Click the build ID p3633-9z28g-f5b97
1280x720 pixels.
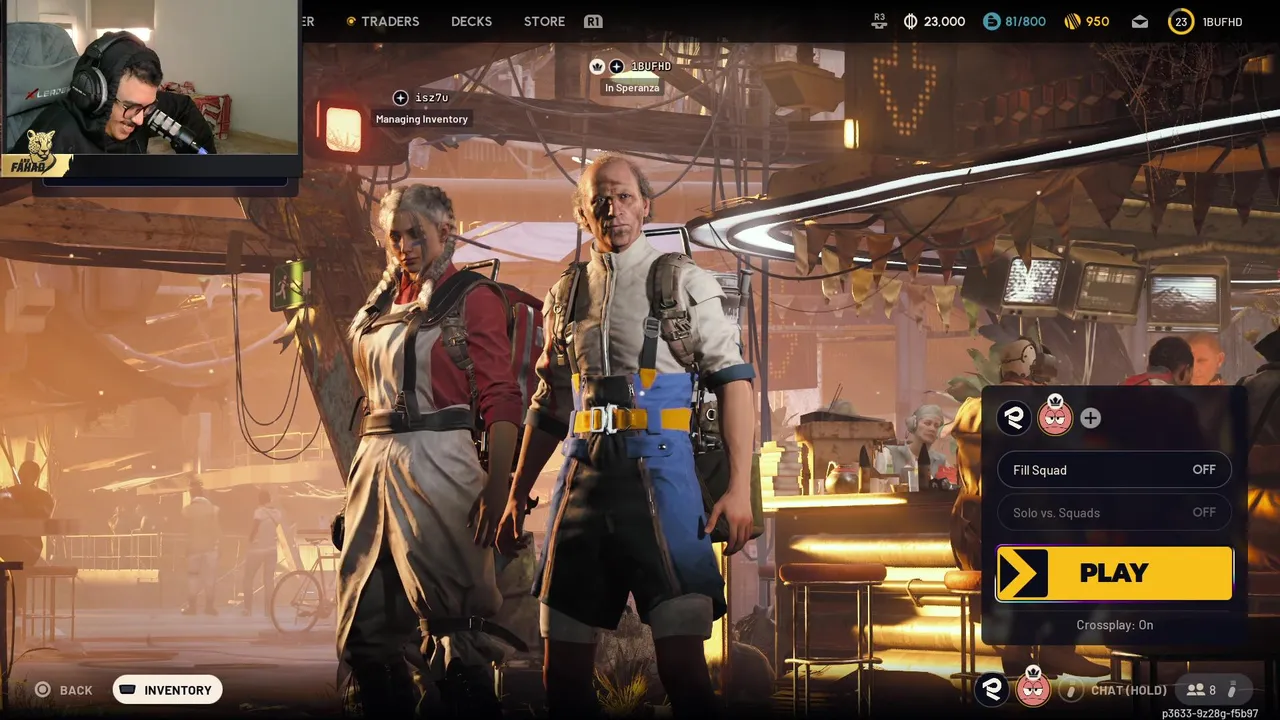pos(1210,713)
